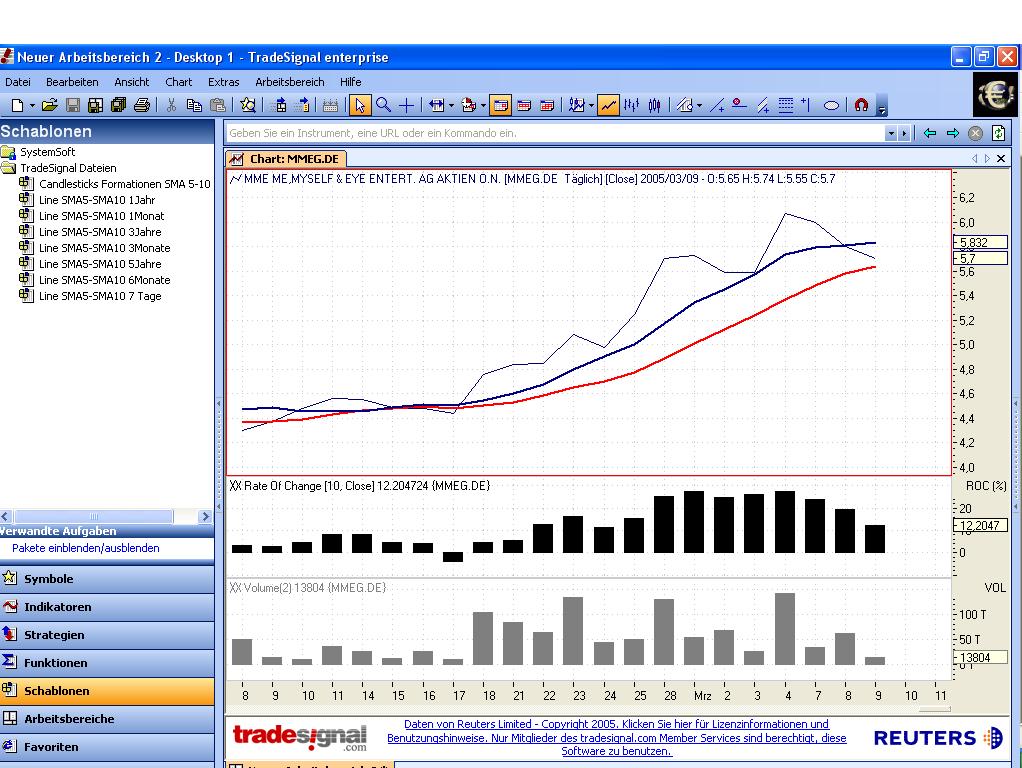Select the ellipse drawing tool

831,105
